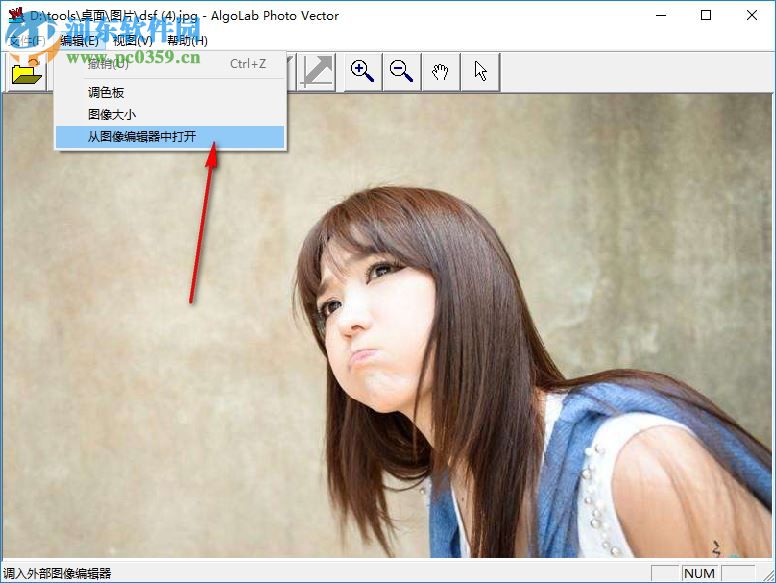Close the AlgoLab Photo Vector window
This screenshot has height=583, width=776.
pyautogui.click(x=752, y=15)
